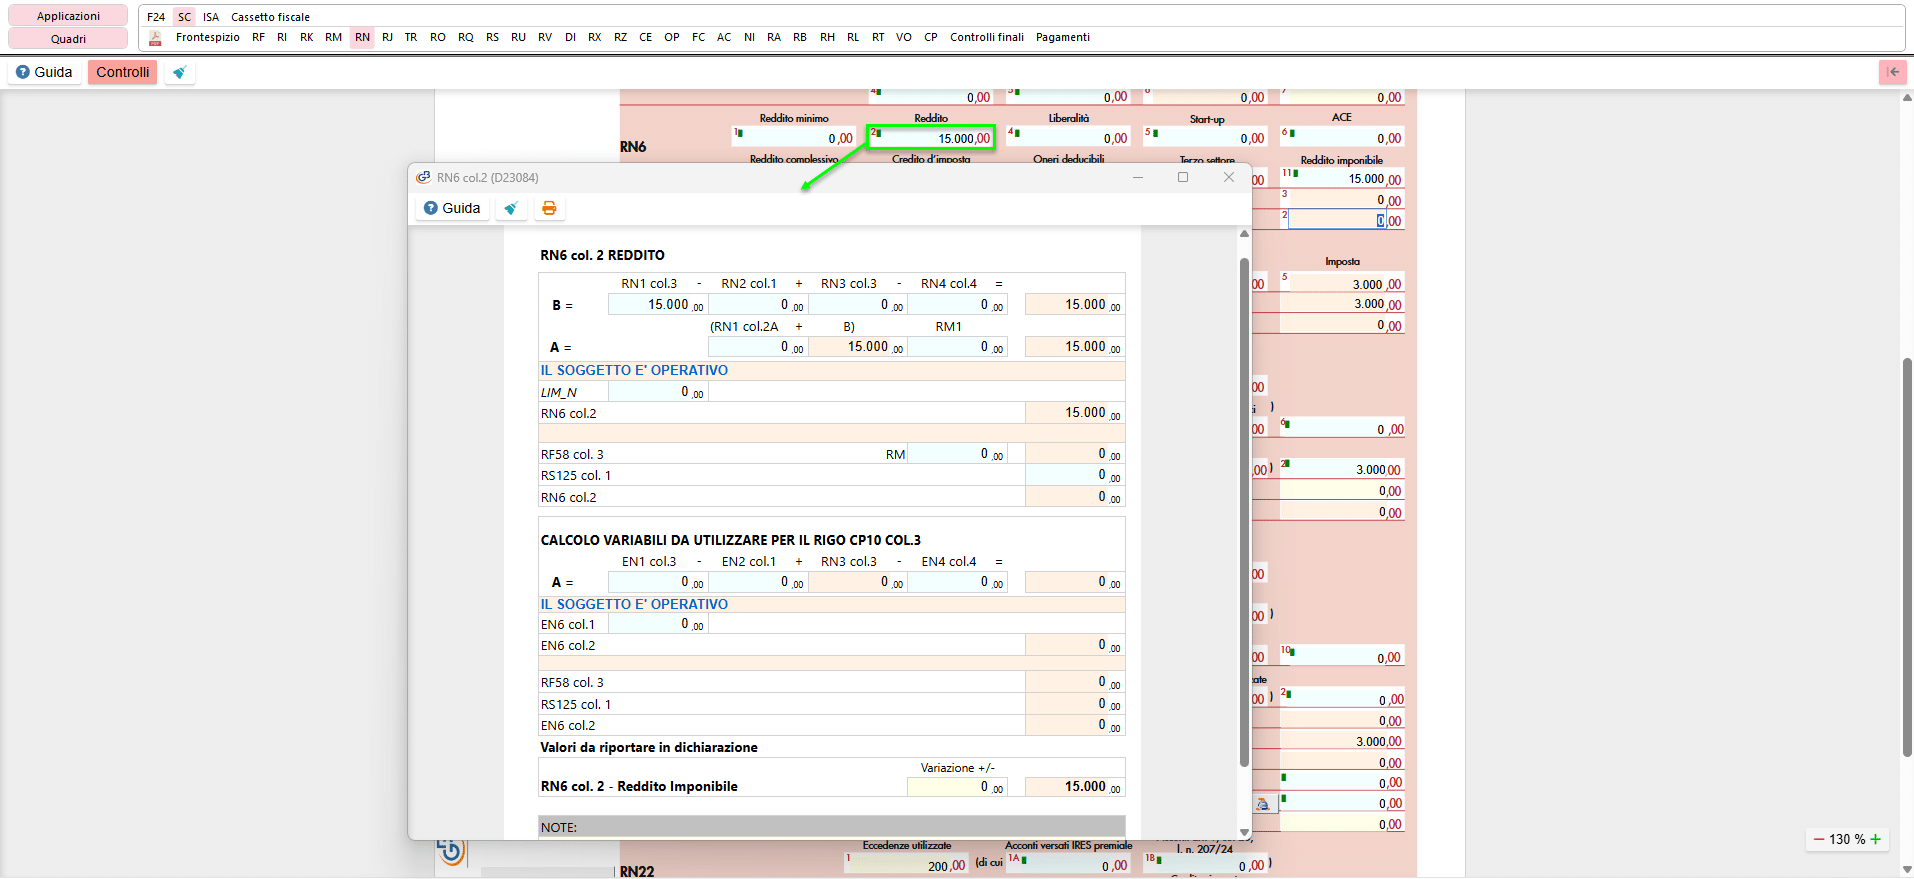Screen dimensions: 1914x879
Task: Click the clear brush icon in main toolbar
Action: 179,72
